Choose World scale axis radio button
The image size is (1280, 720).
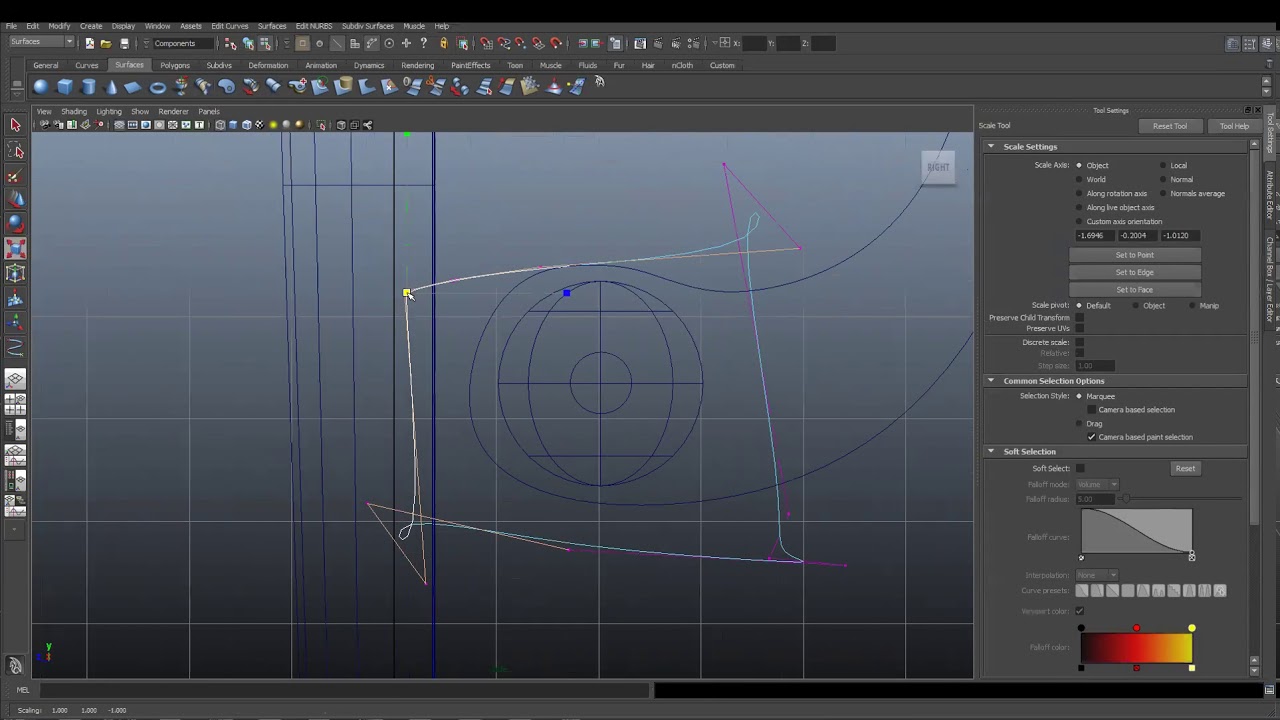[1079, 180]
